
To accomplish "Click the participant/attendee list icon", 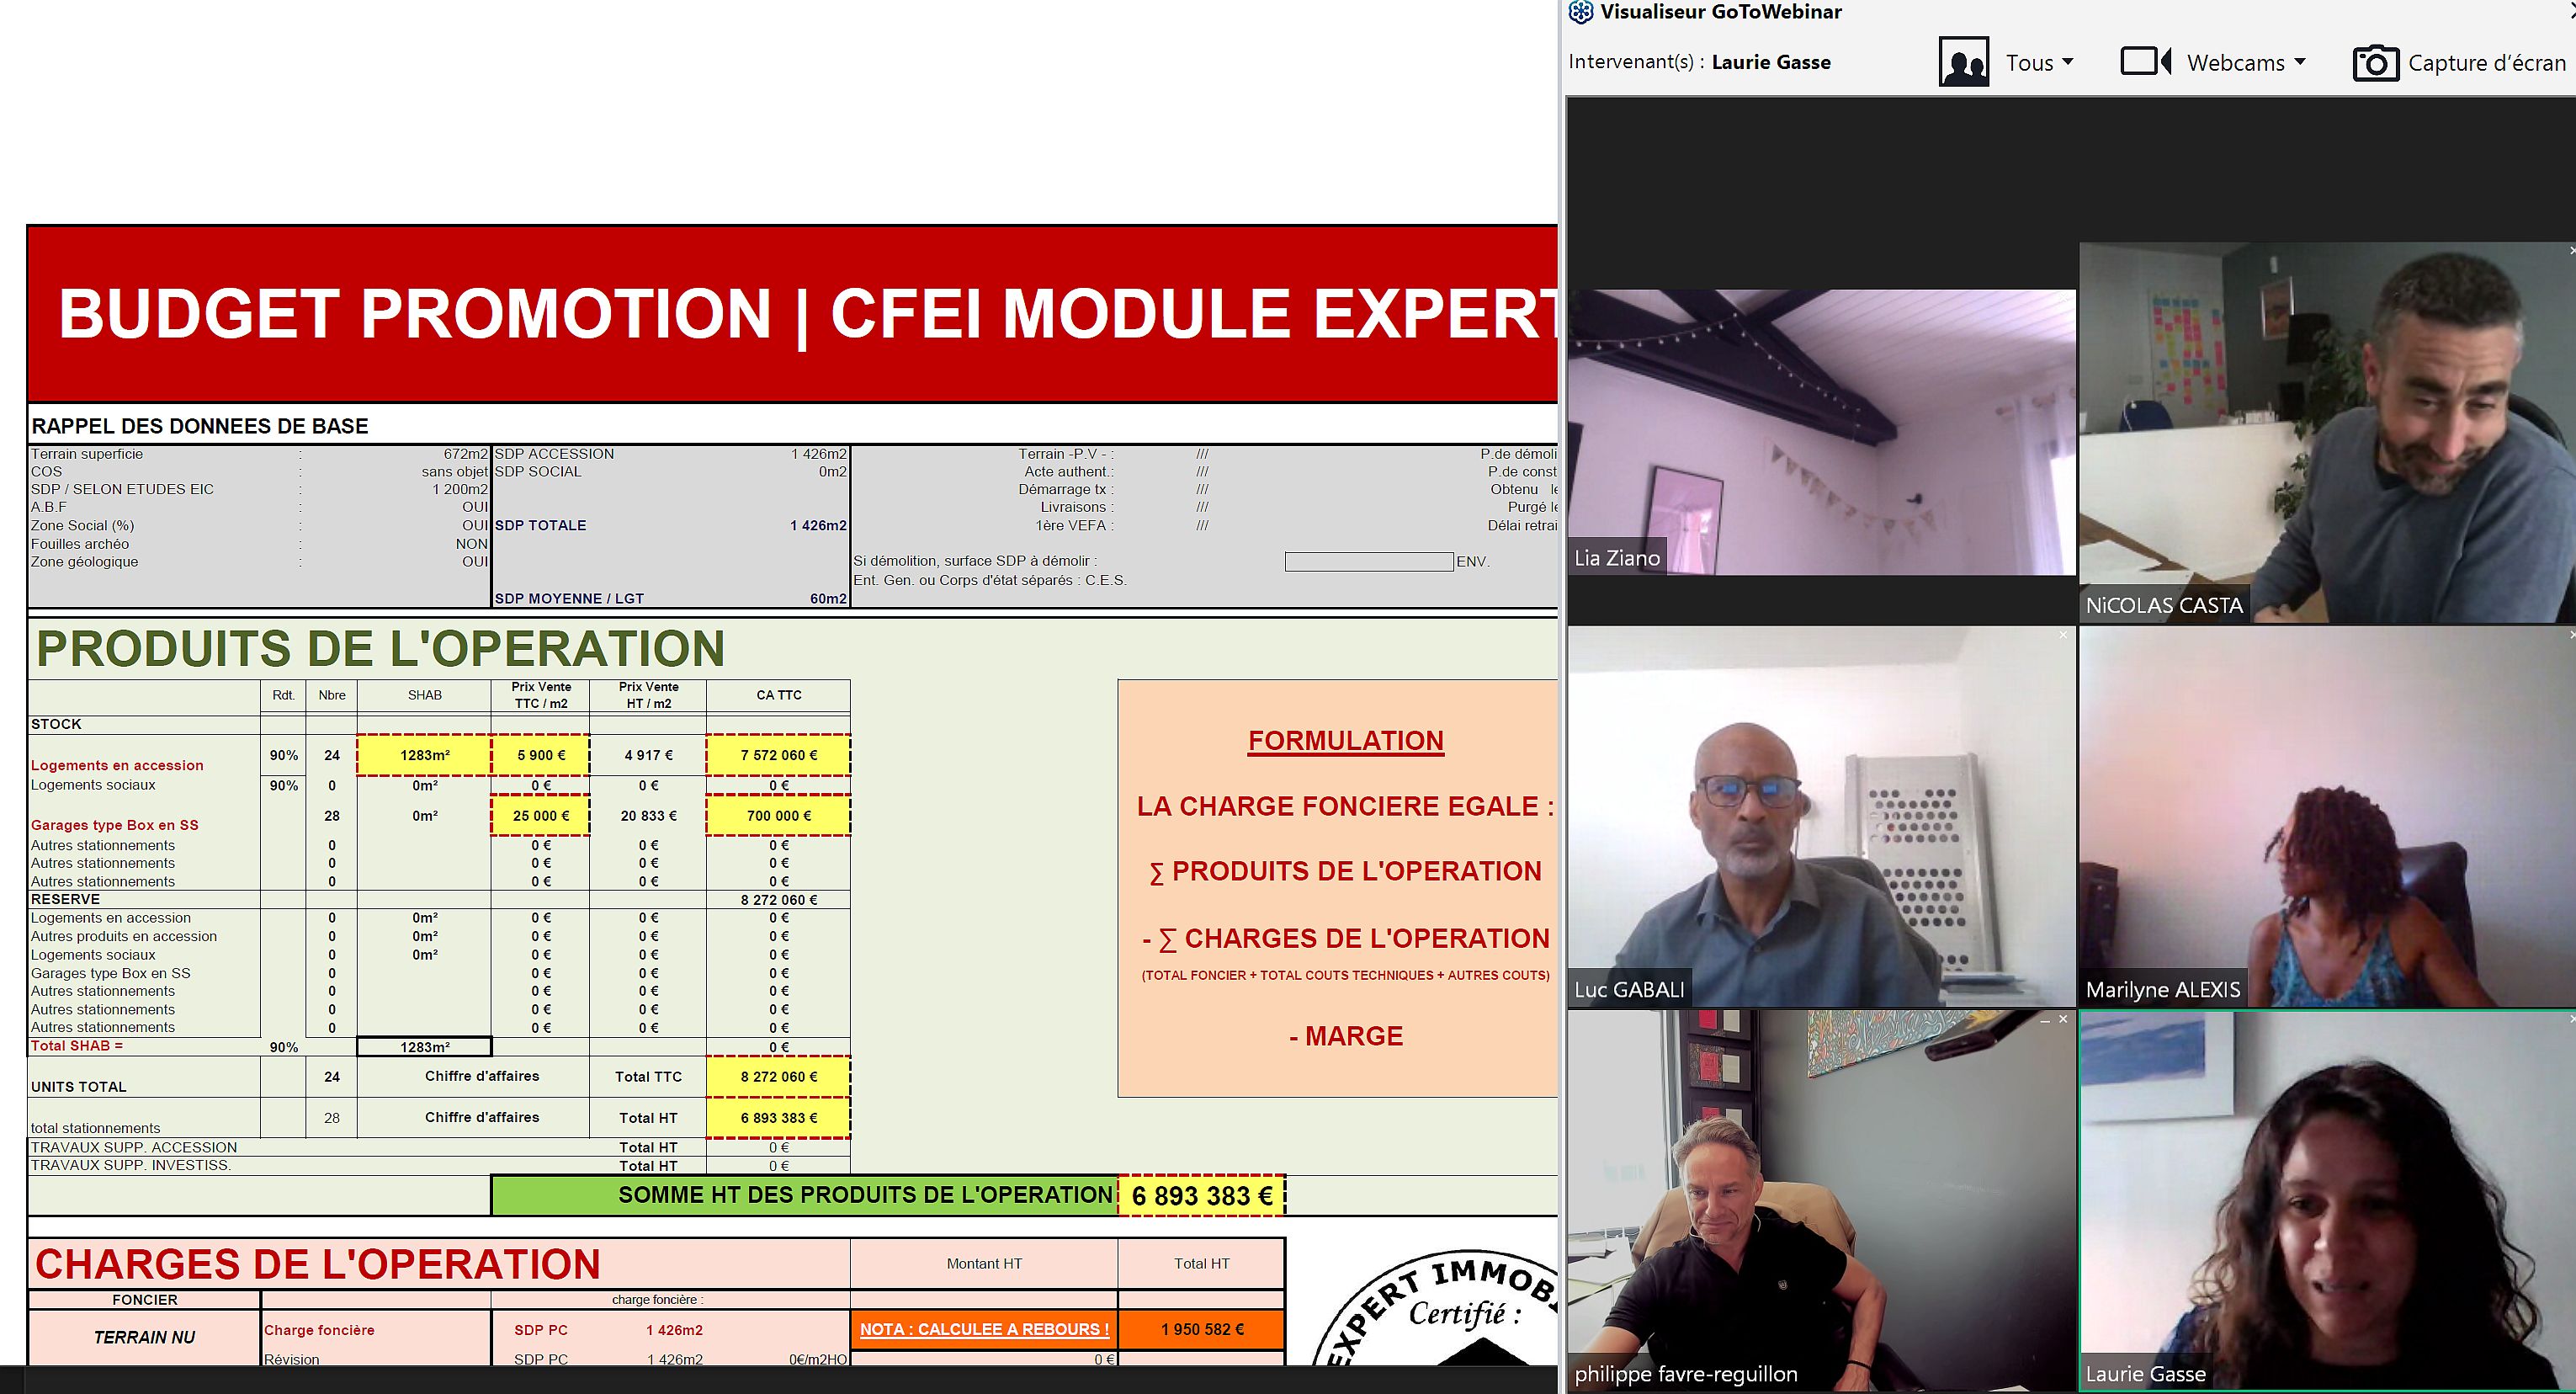I will click(1965, 63).
